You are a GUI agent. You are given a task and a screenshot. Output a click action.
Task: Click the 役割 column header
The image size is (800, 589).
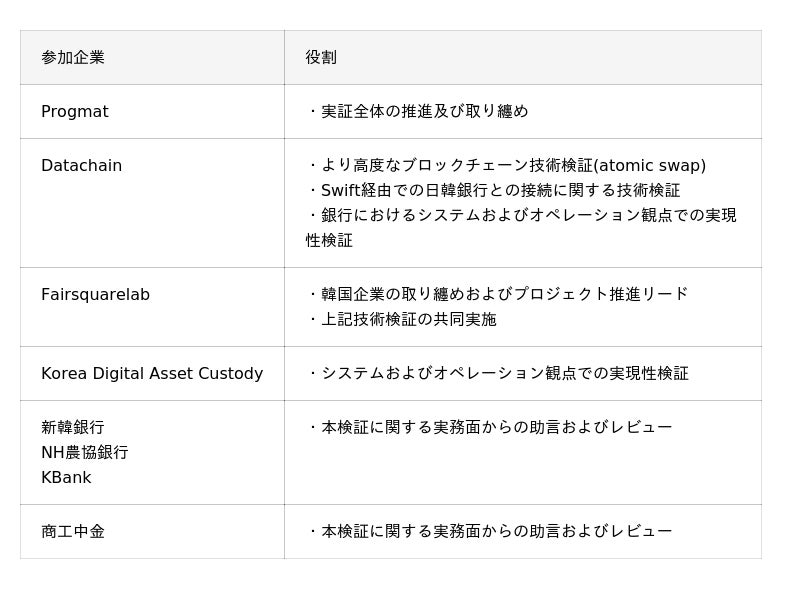point(321,58)
